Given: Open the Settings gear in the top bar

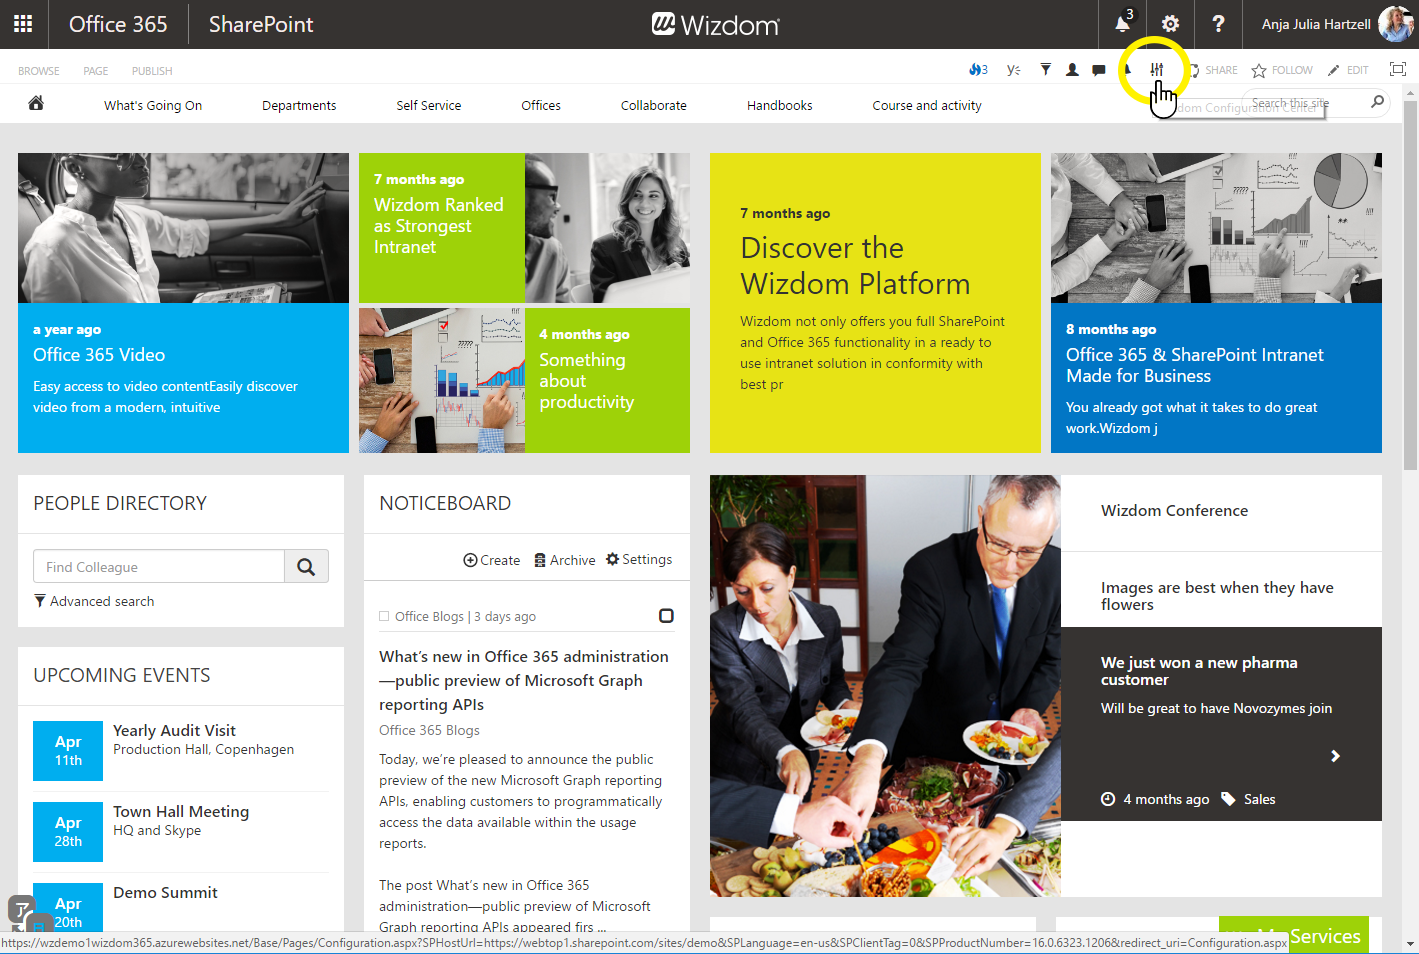Looking at the screenshot, I should [x=1170, y=24].
